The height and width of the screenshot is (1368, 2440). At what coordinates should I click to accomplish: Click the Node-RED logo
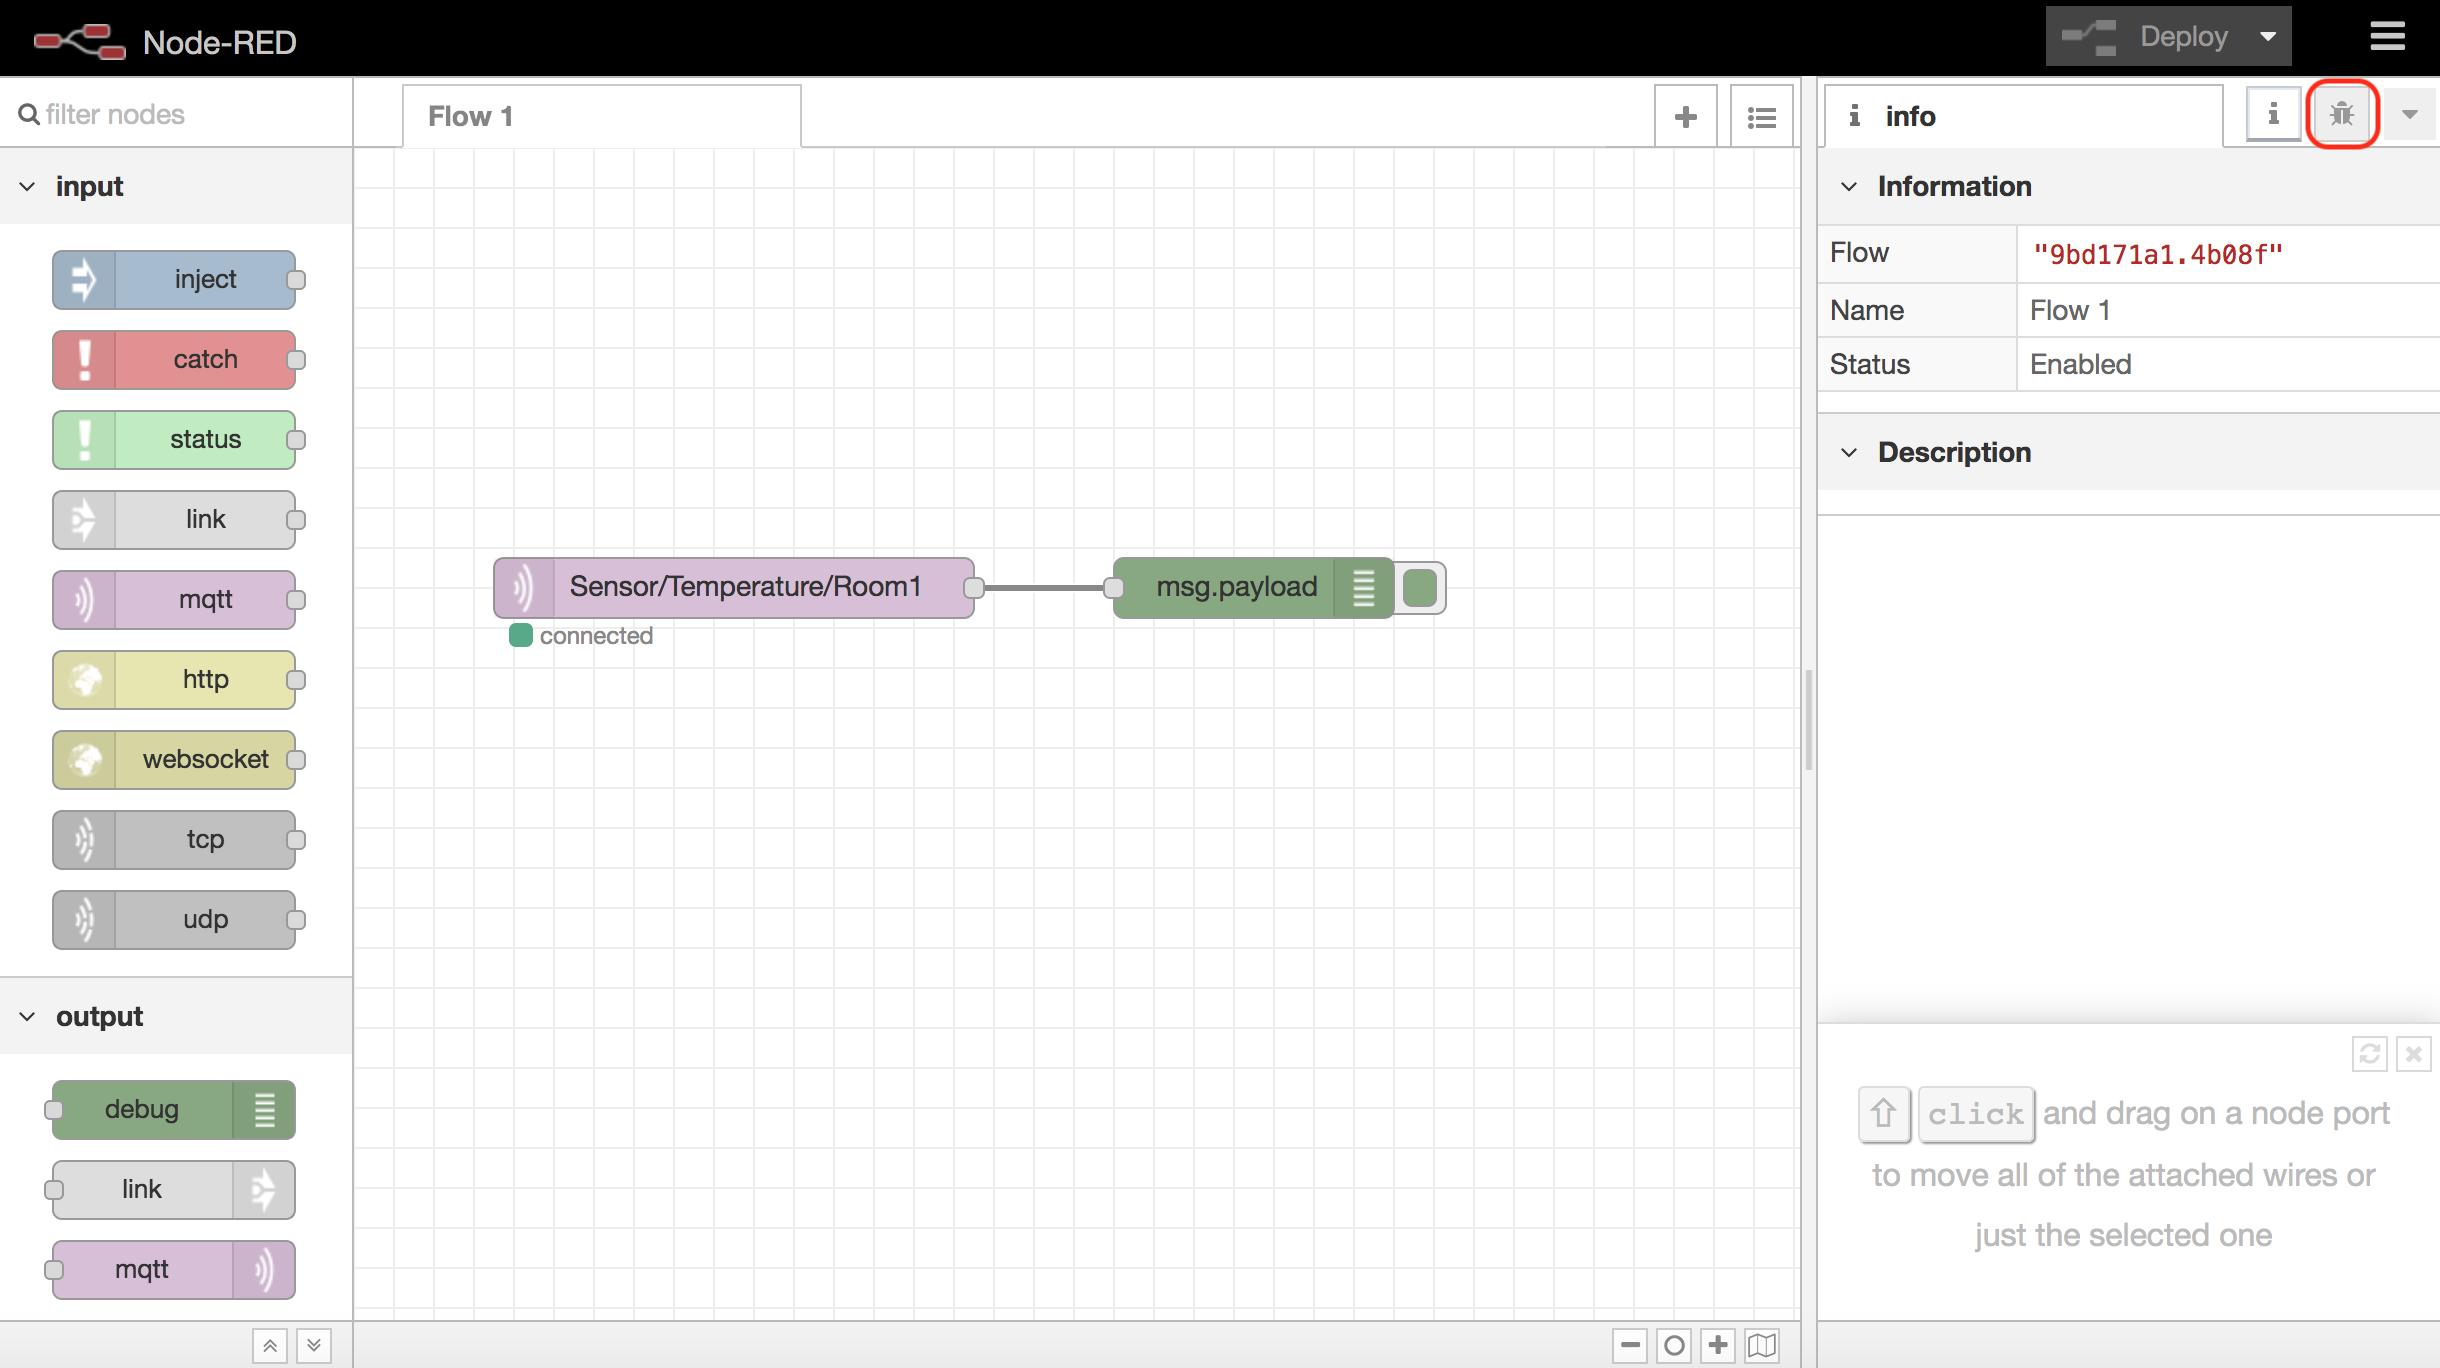(x=166, y=41)
